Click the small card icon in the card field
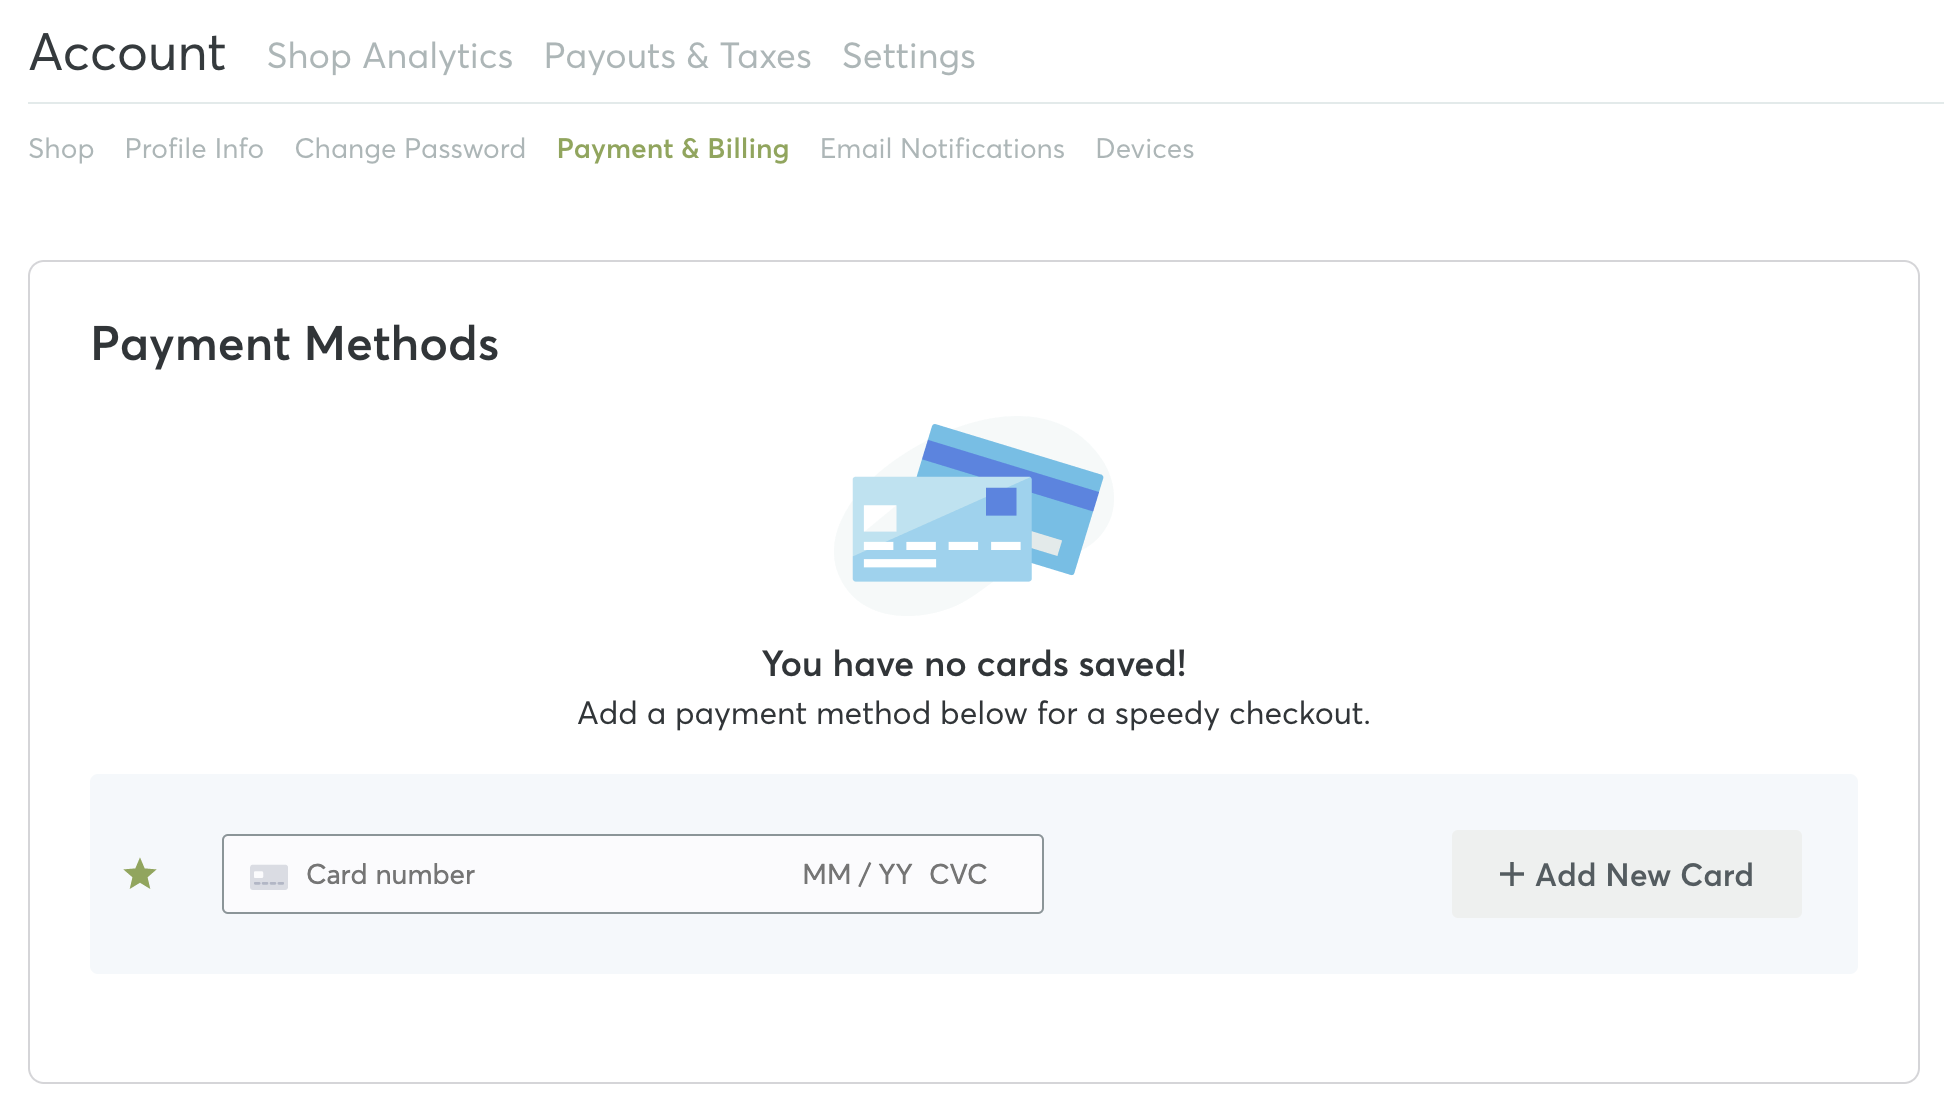1944x1108 pixels. click(268, 876)
